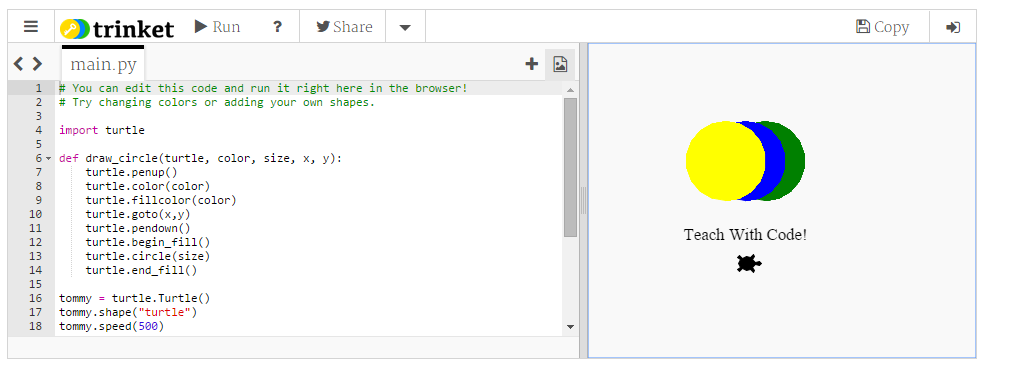This screenshot has width=1023, height=377.
Task: Click the sign-in icon
Action: click(x=953, y=27)
